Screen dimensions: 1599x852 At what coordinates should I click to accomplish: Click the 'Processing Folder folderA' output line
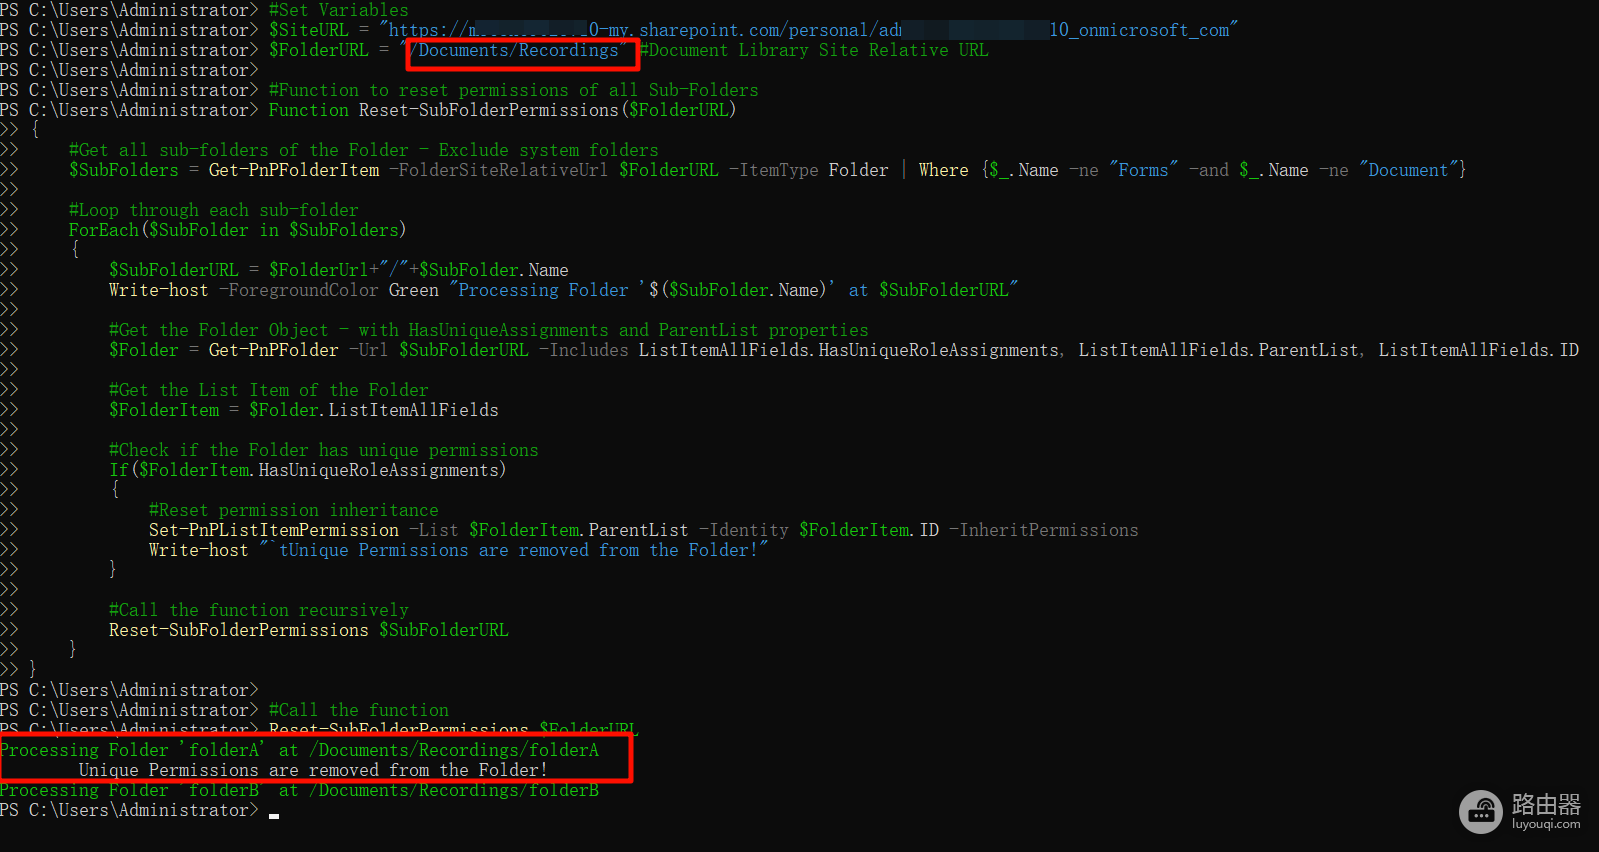pos(300,750)
